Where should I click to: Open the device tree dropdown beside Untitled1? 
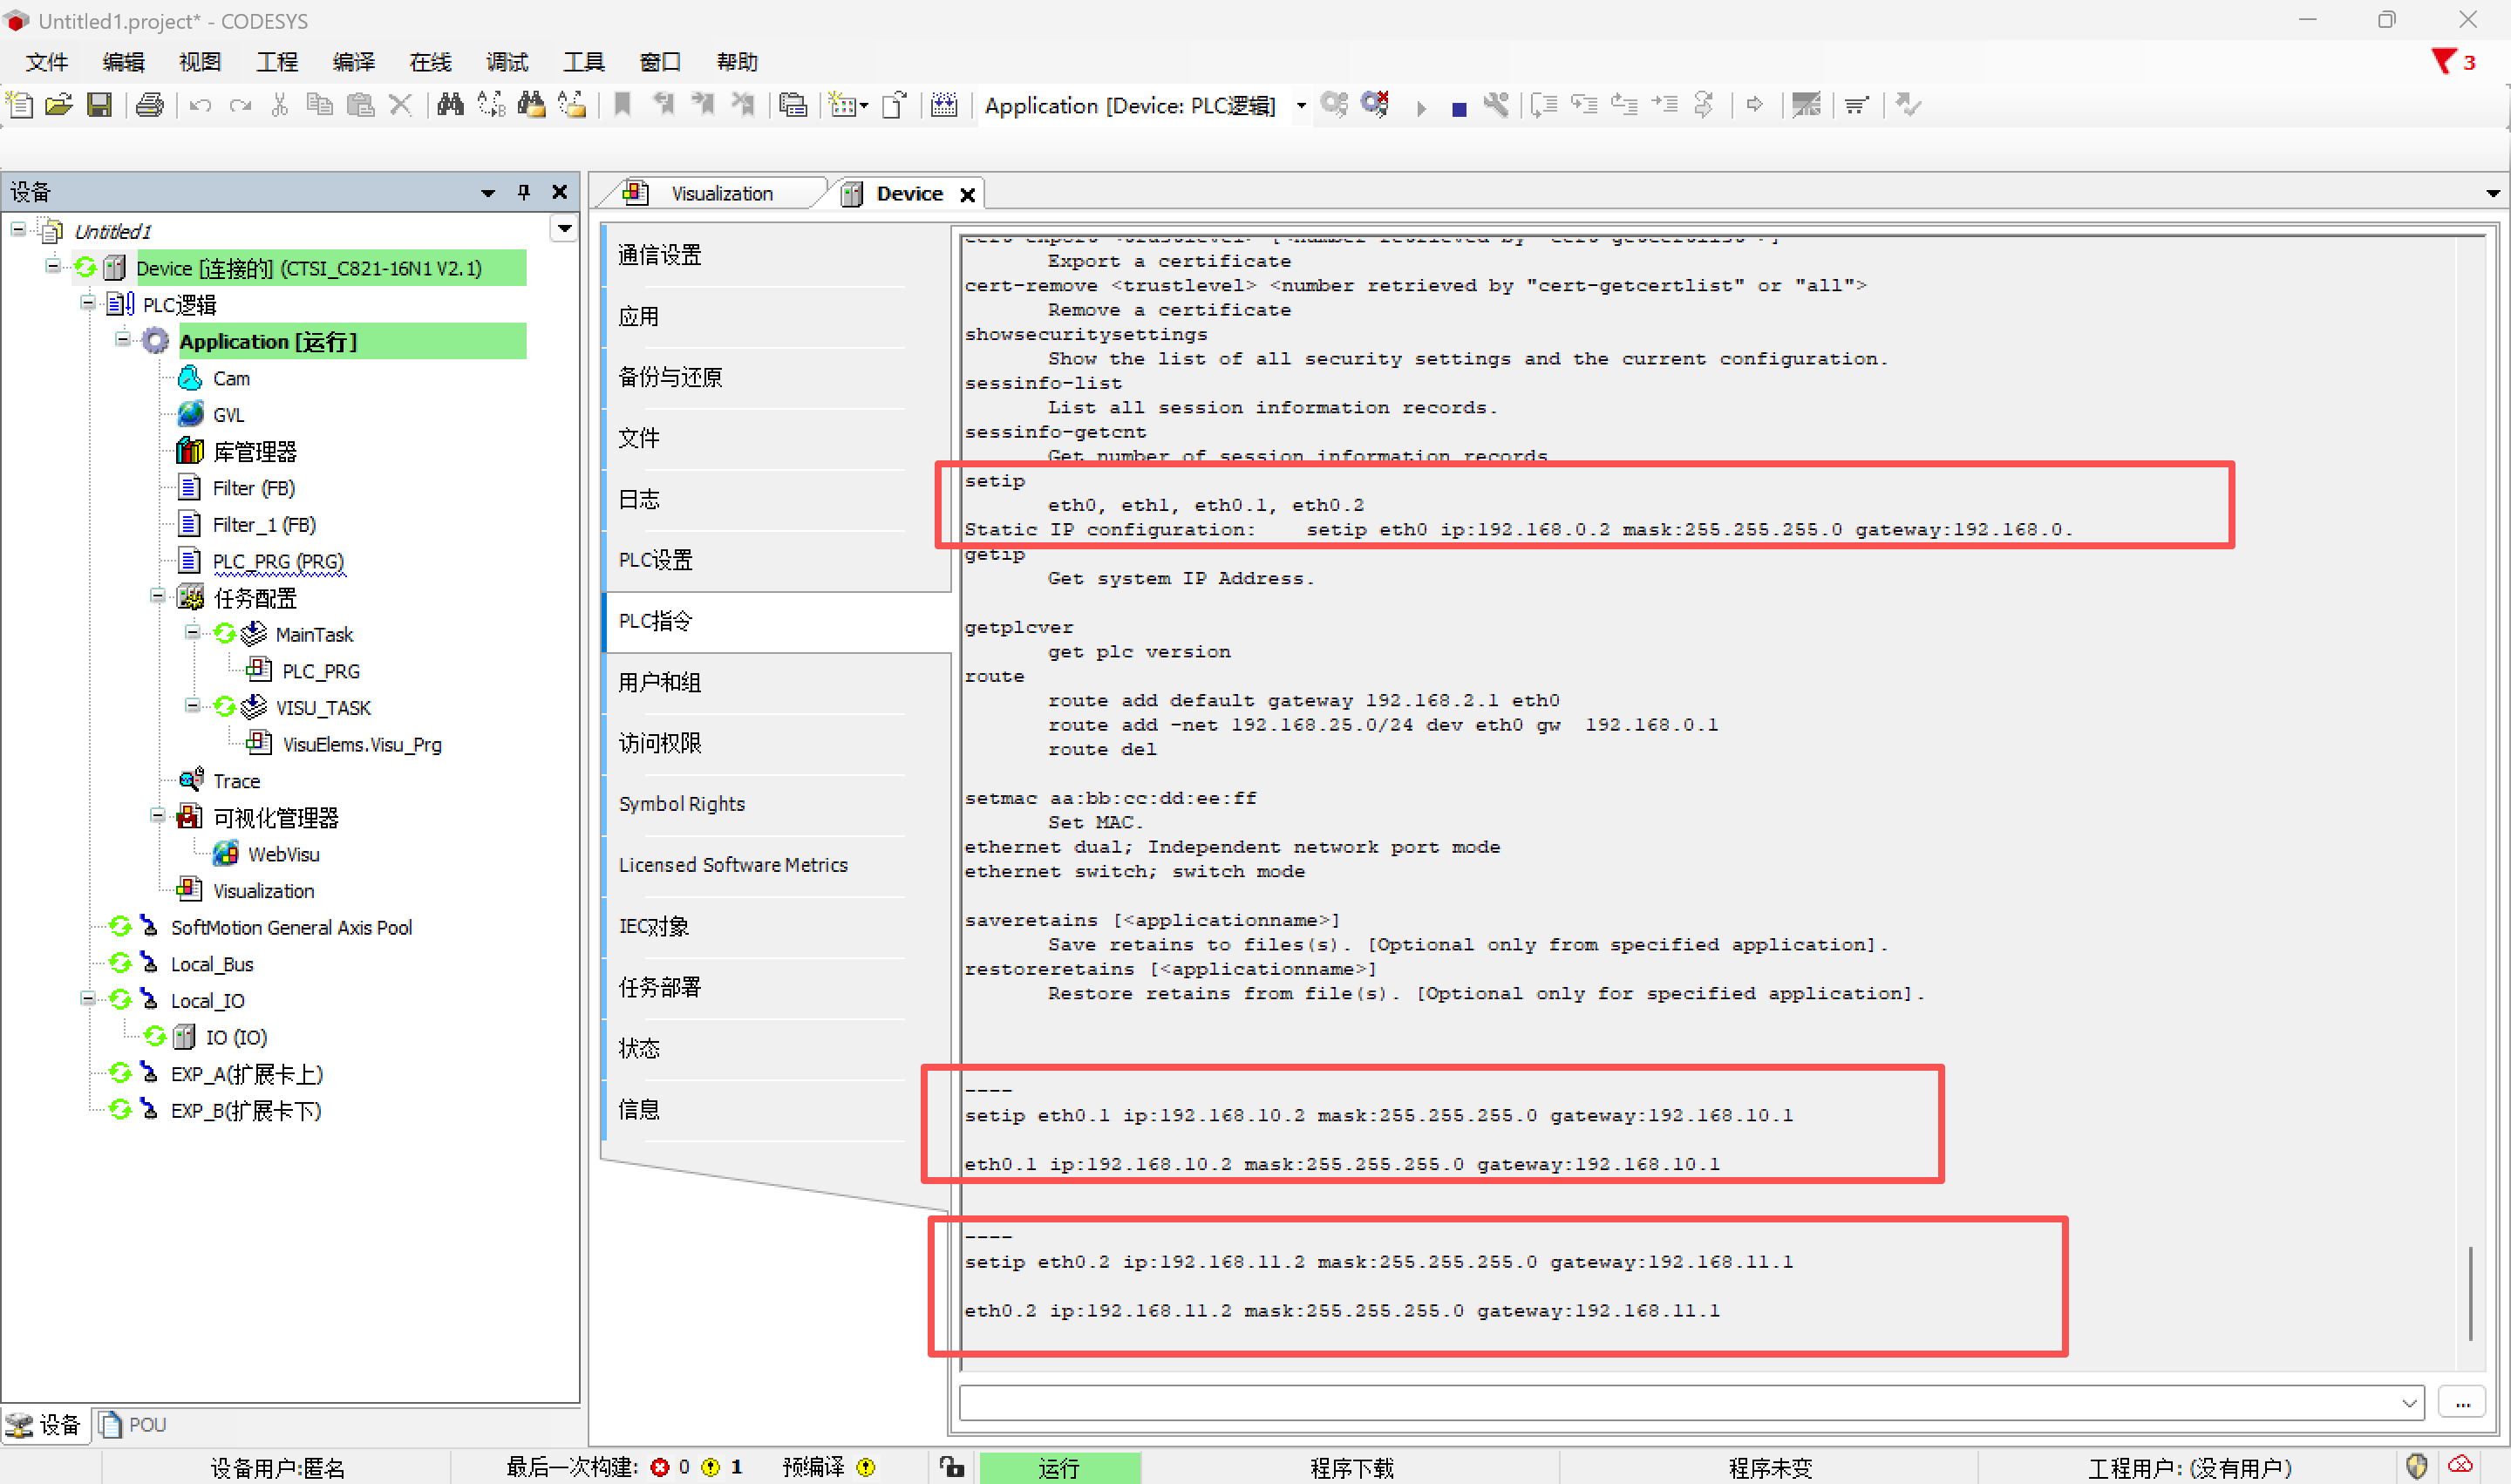565,229
